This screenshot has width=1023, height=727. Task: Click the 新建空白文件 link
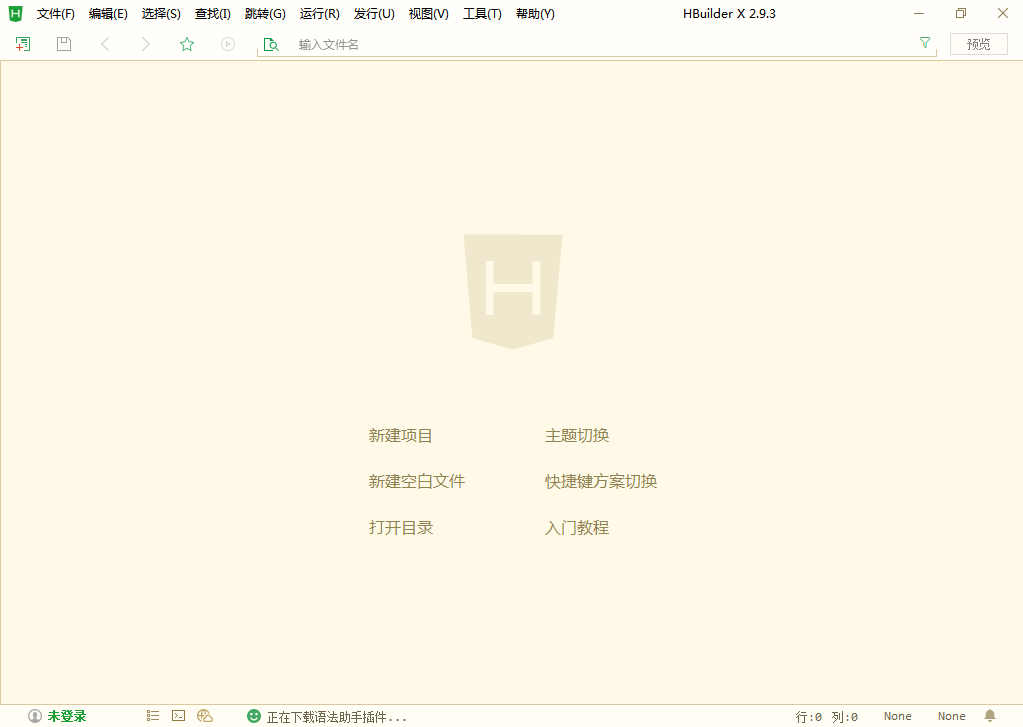417,481
